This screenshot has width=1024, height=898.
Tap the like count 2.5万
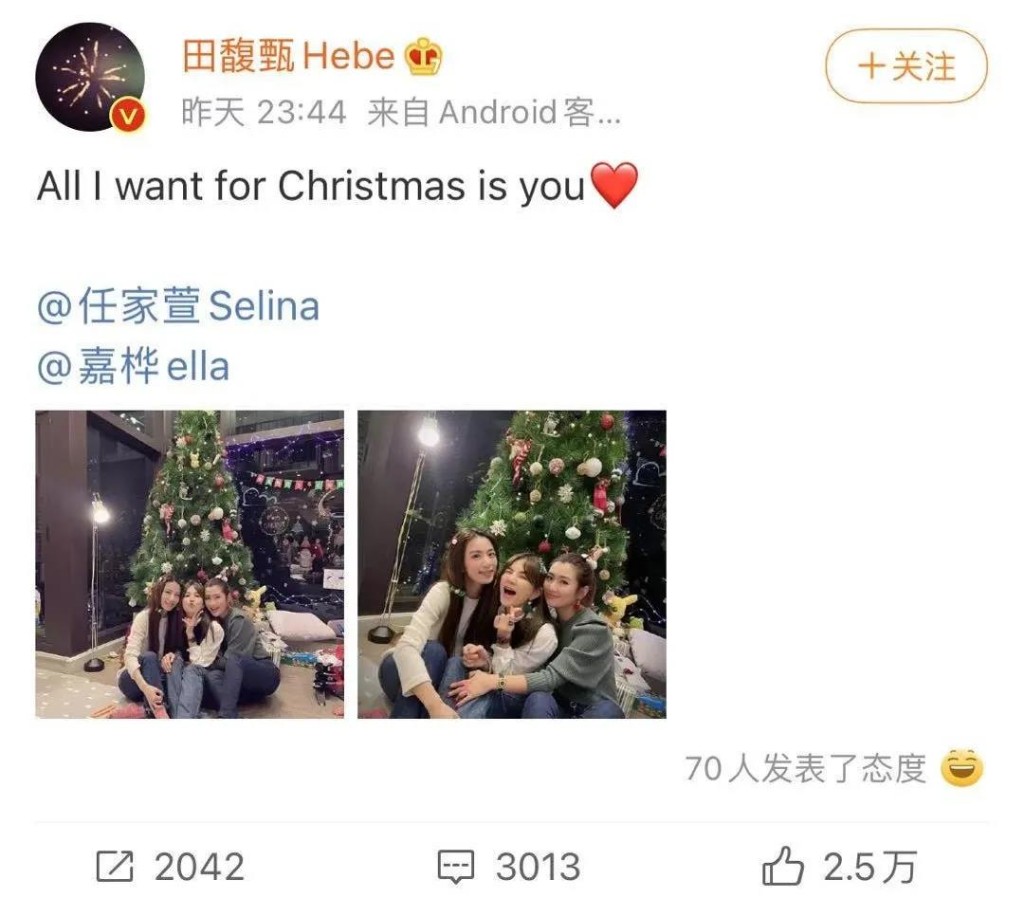click(x=869, y=867)
